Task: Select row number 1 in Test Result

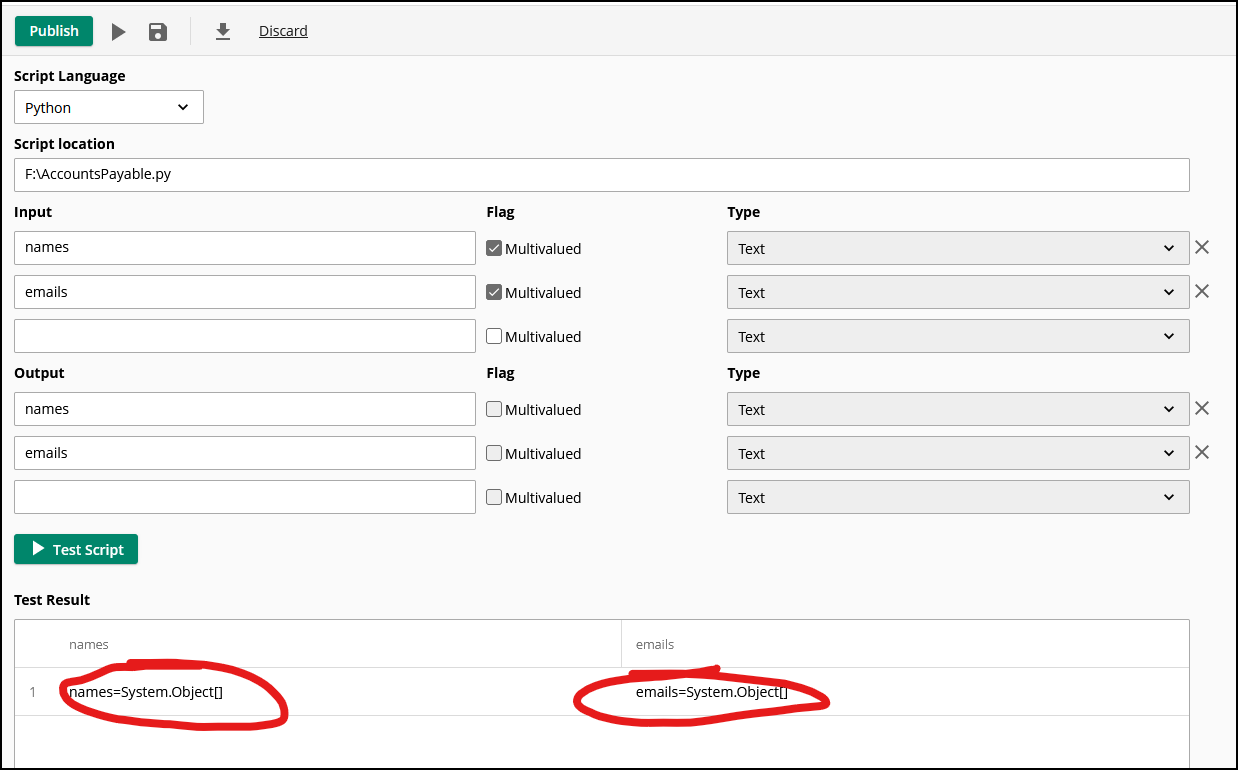Action: tap(33, 692)
